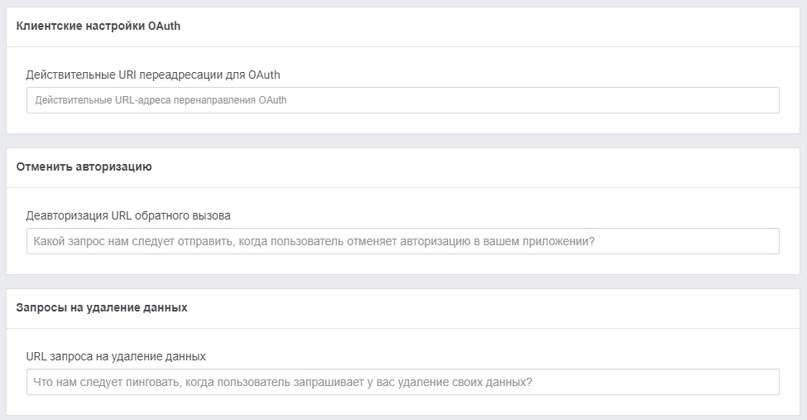Click label 'URL запроса на удаление данных'
This screenshot has height=420, width=807.
point(116,357)
